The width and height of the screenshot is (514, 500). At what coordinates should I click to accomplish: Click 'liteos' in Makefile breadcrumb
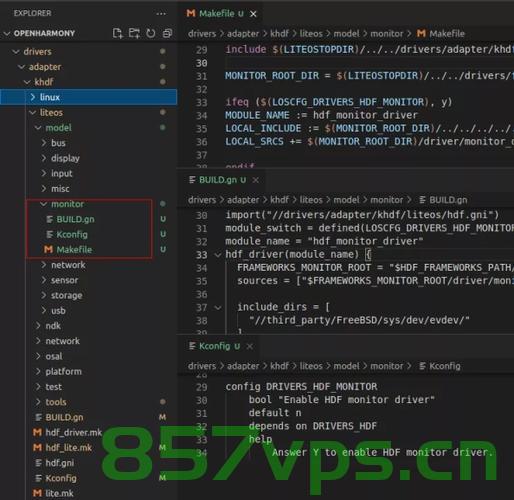[x=311, y=34]
